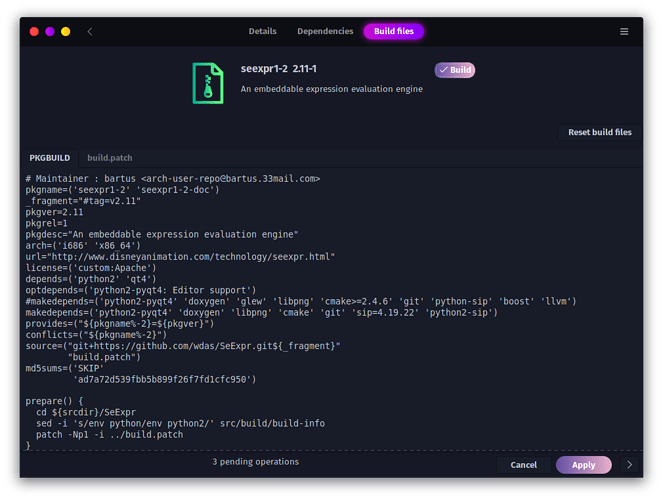
Task: Click the yellow window control dot
Action: point(65,32)
